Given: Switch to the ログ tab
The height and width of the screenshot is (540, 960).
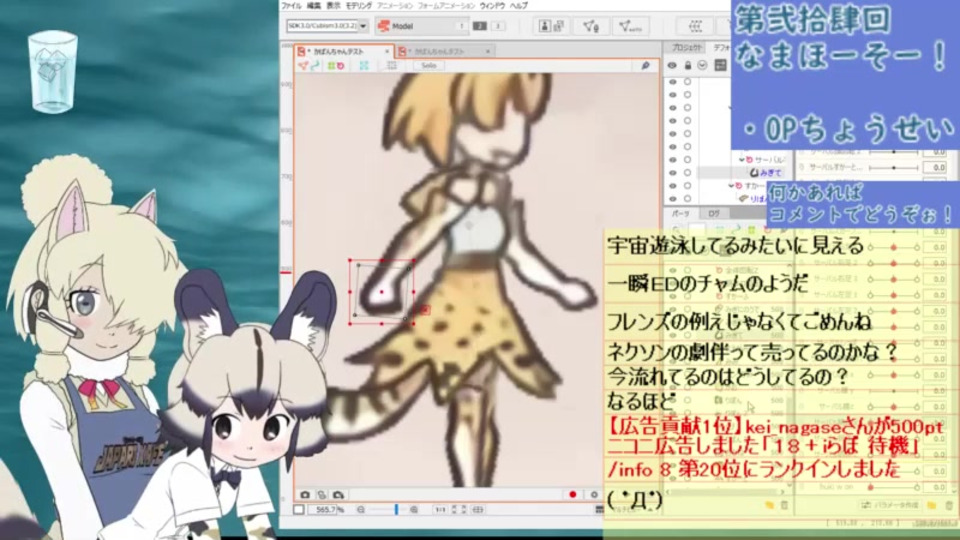Looking at the screenshot, I should point(714,214).
